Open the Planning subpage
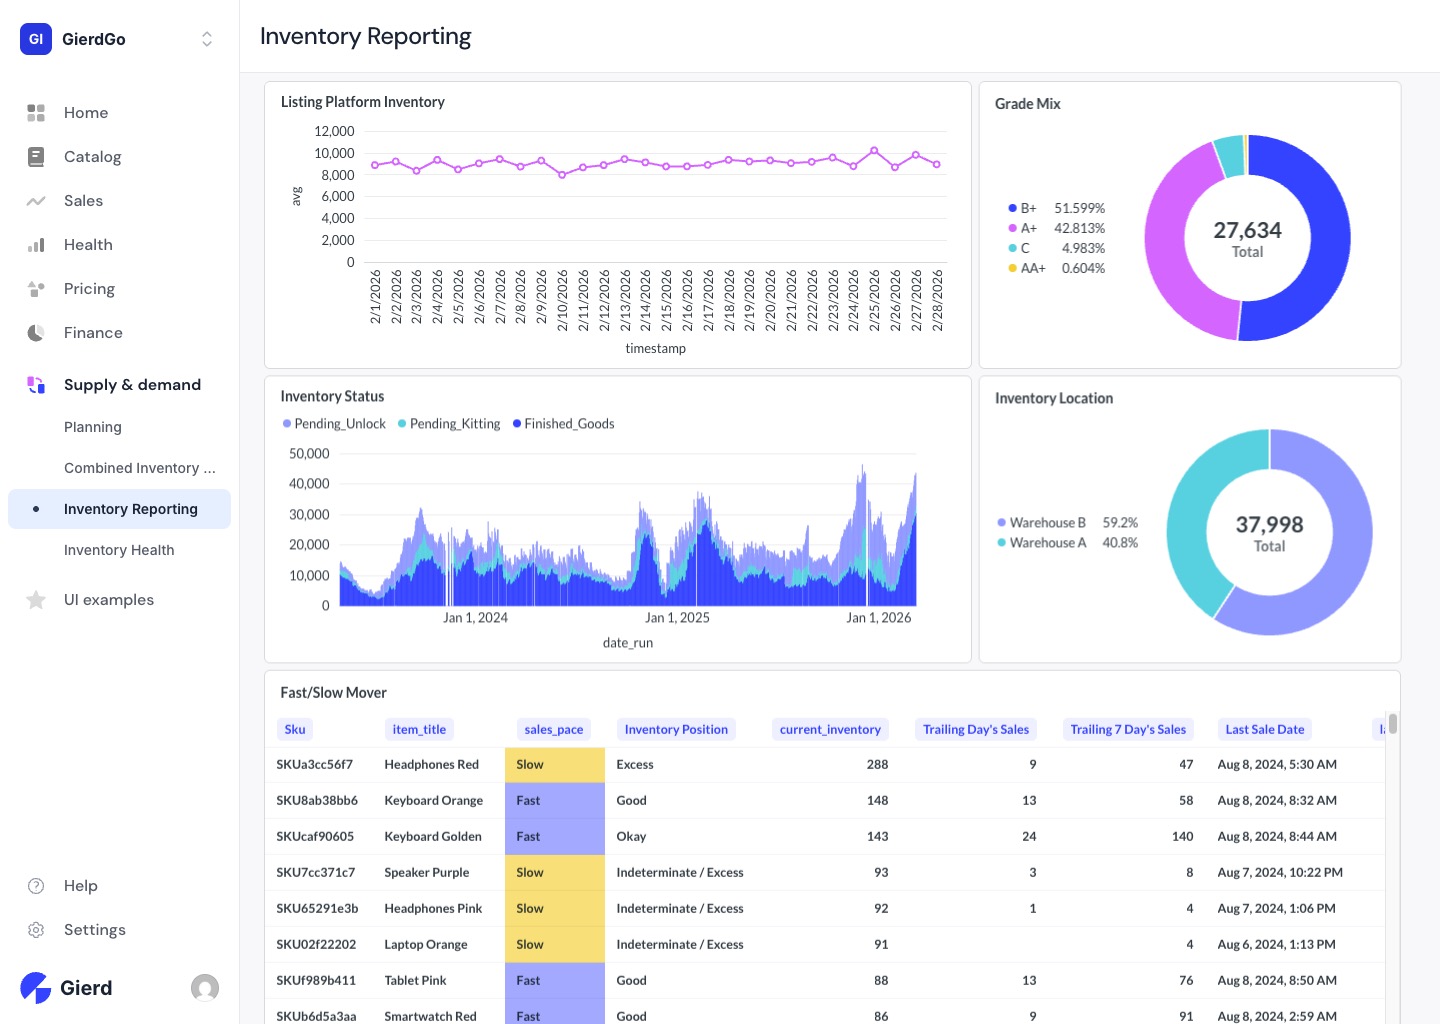Screen dimensions: 1440x1024 pyautogui.click(x=93, y=427)
